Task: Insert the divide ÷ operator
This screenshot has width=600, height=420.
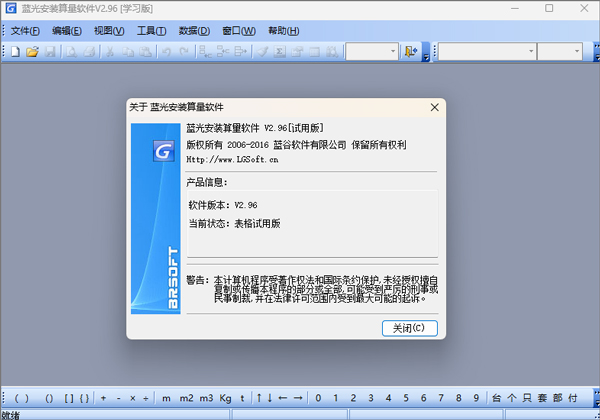Action: (x=146, y=398)
